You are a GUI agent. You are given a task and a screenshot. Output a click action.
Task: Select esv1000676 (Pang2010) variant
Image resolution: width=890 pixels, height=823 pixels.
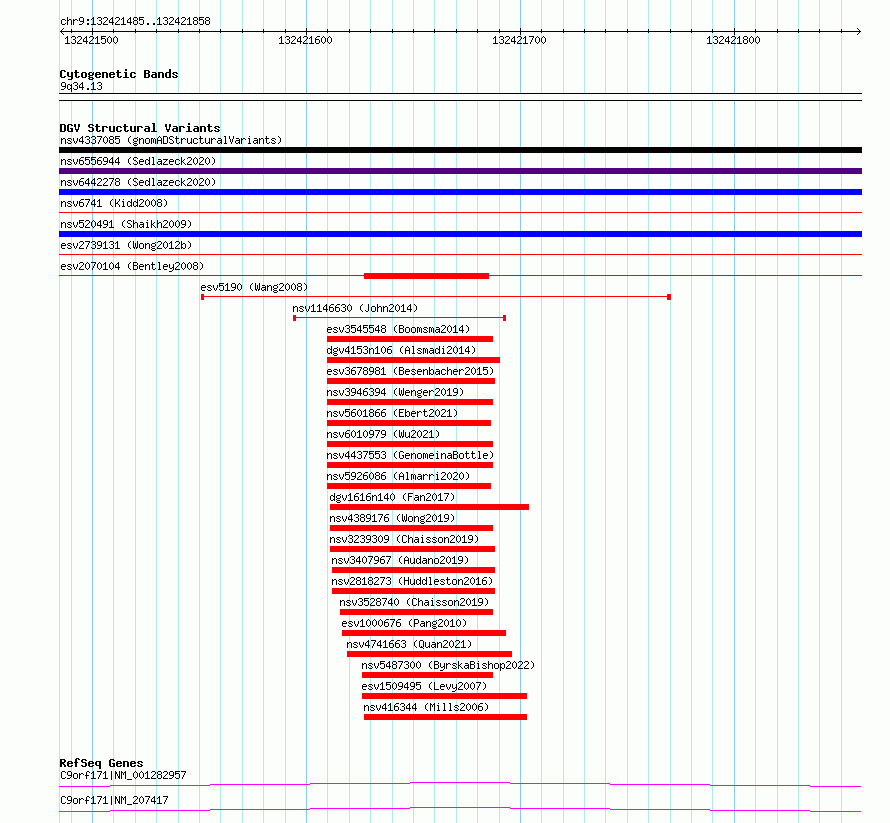tap(404, 623)
